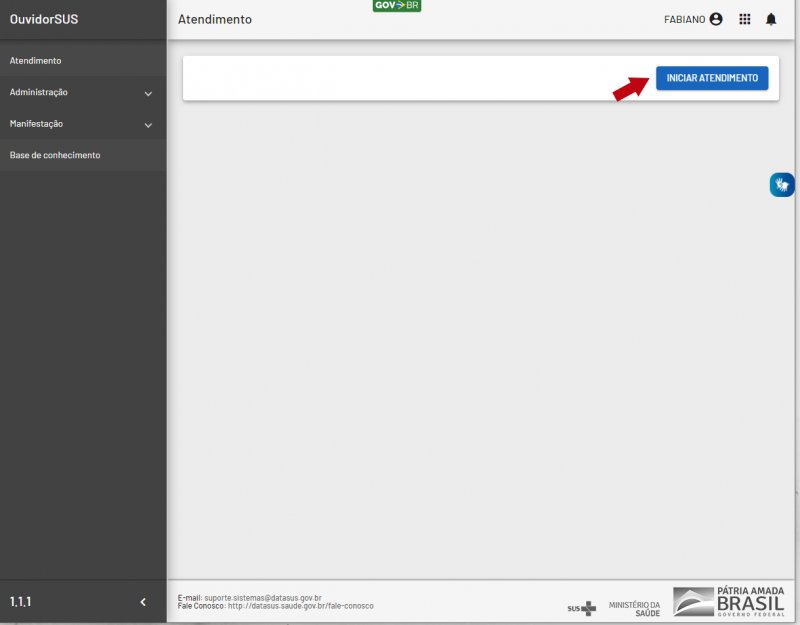
Task: Open the VLibras accessibility widget
Action: (x=782, y=184)
